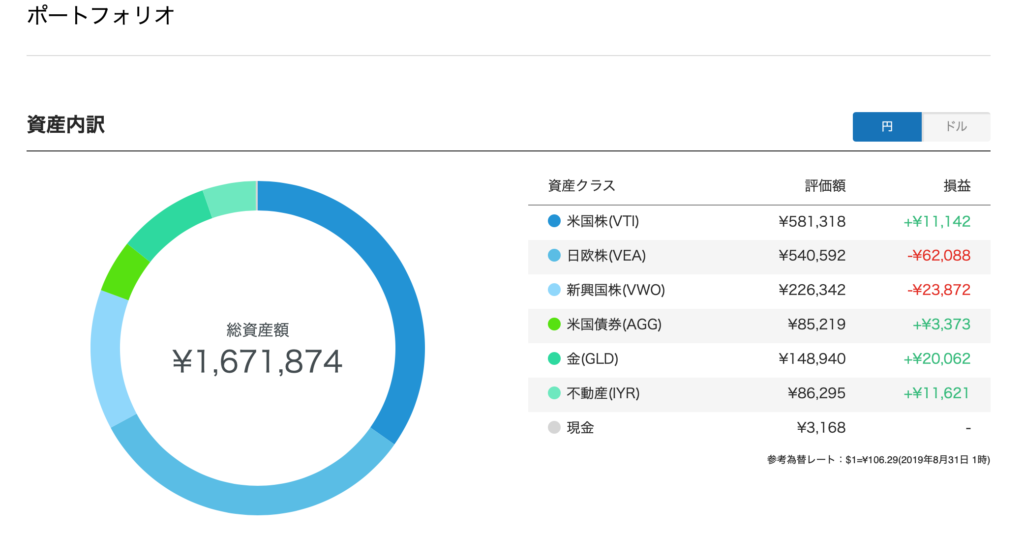
Task: Select the 金(GLD) row label
Action: click(592, 358)
